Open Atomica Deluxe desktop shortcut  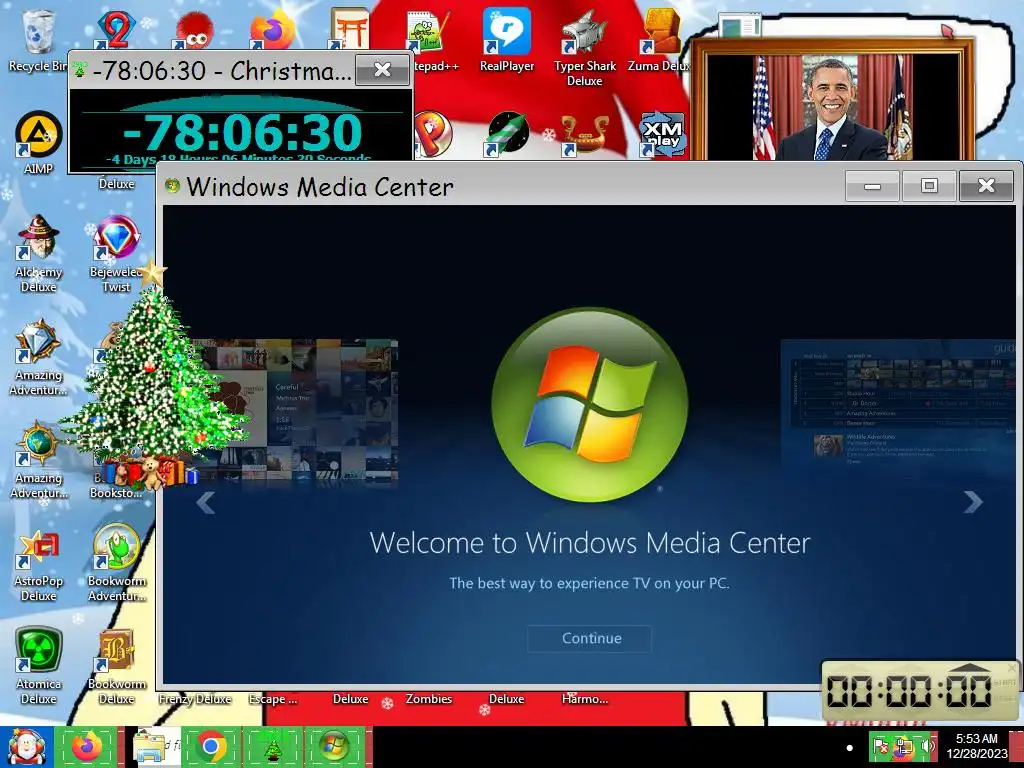coord(39,666)
